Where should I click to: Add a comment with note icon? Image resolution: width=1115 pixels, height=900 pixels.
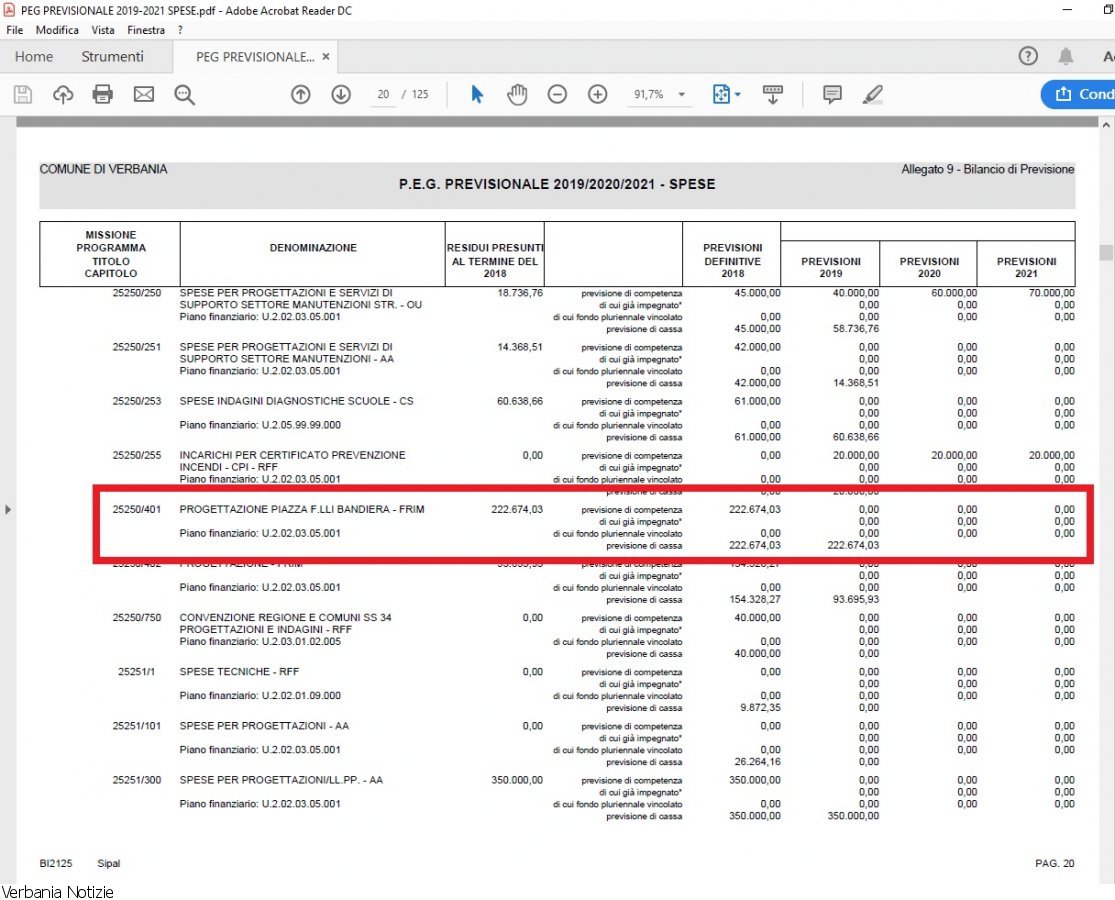(832, 94)
